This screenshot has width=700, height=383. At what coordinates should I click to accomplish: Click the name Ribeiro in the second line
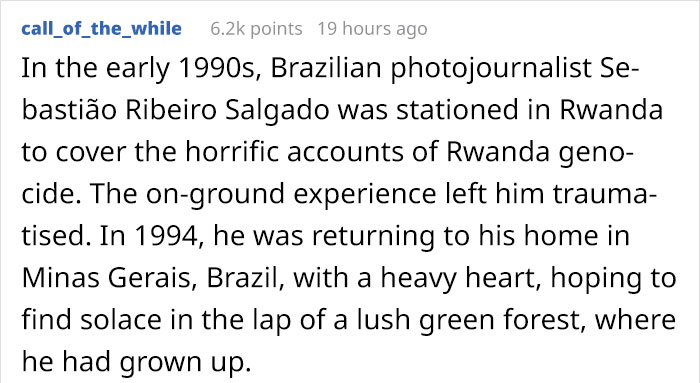pyautogui.click(x=171, y=110)
